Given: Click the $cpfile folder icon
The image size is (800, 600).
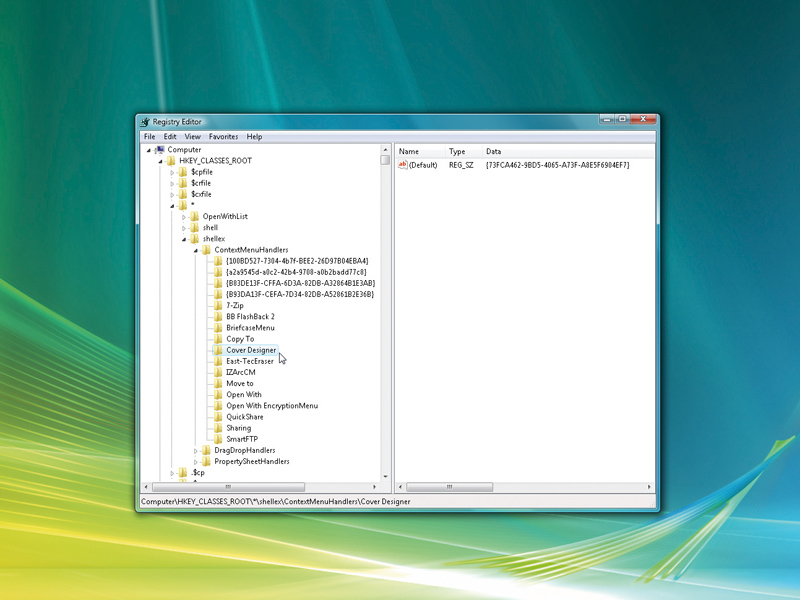Looking at the screenshot, I should click(x=183, y=172).
